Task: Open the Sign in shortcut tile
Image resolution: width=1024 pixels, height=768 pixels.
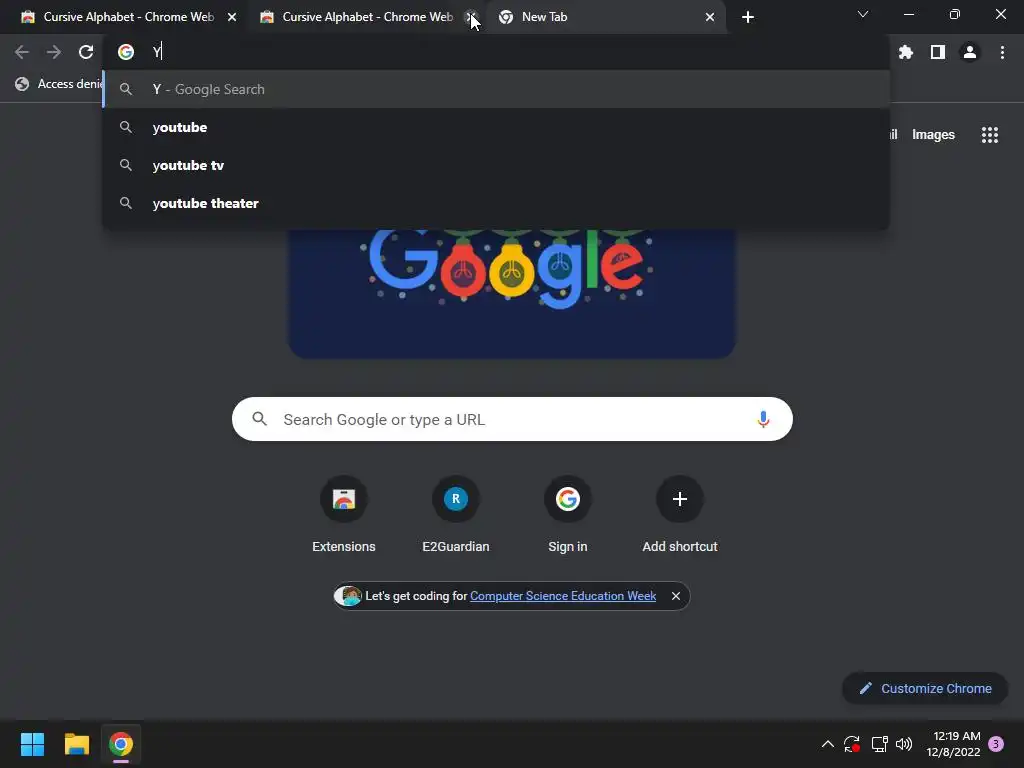Action: tap(568, 516)
